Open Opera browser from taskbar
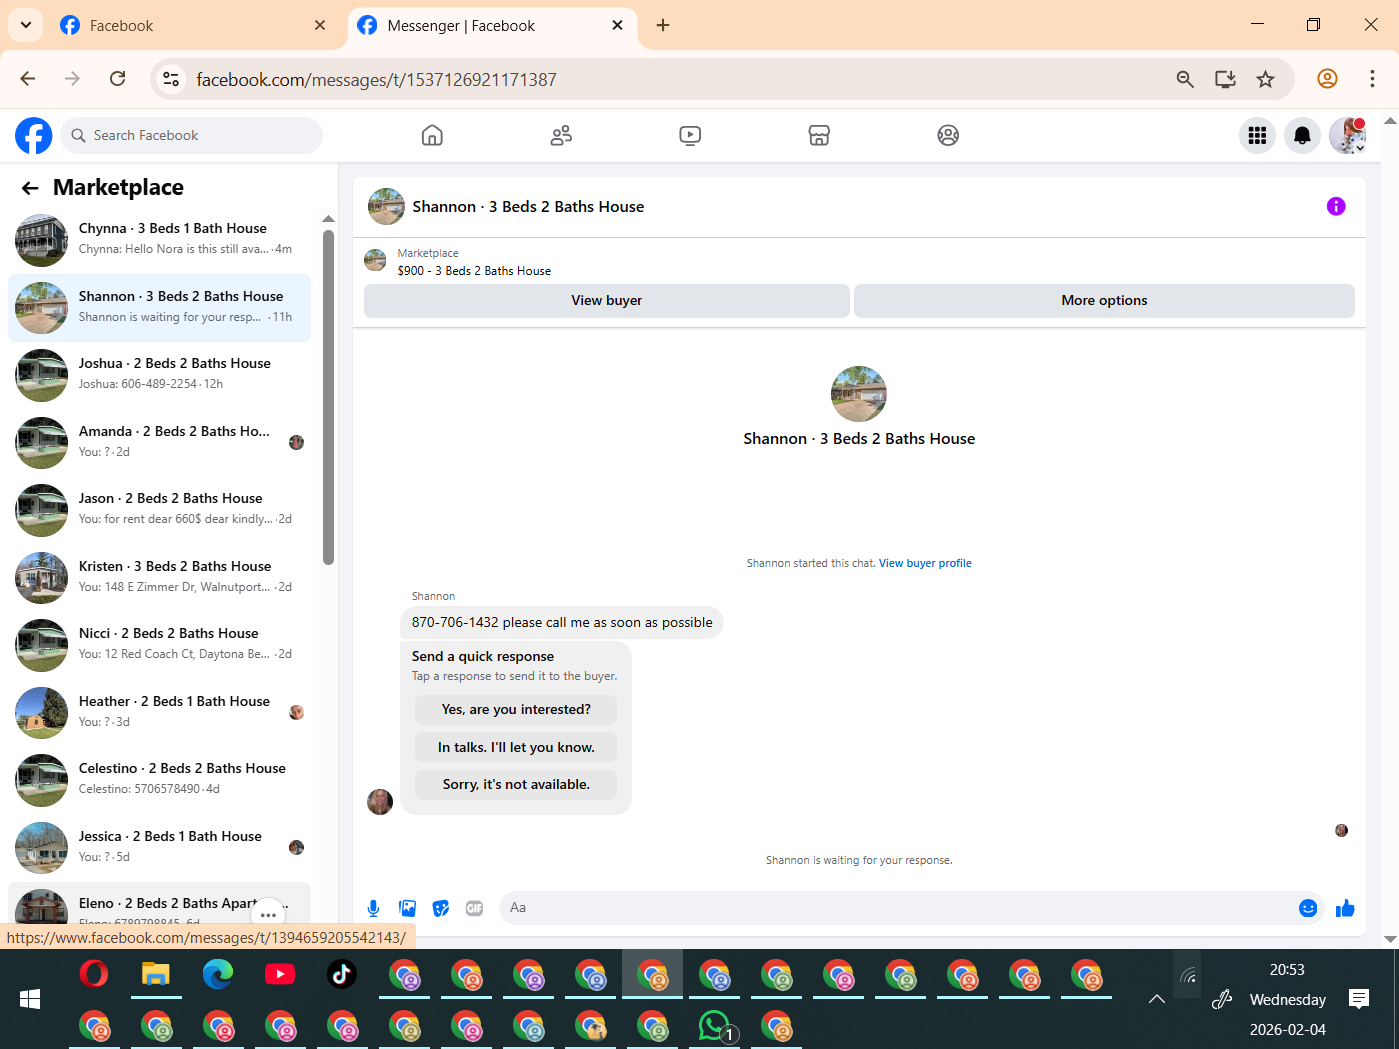Image resolution: width=1399 pixels, height=1049 pixels. pos(94,974)
